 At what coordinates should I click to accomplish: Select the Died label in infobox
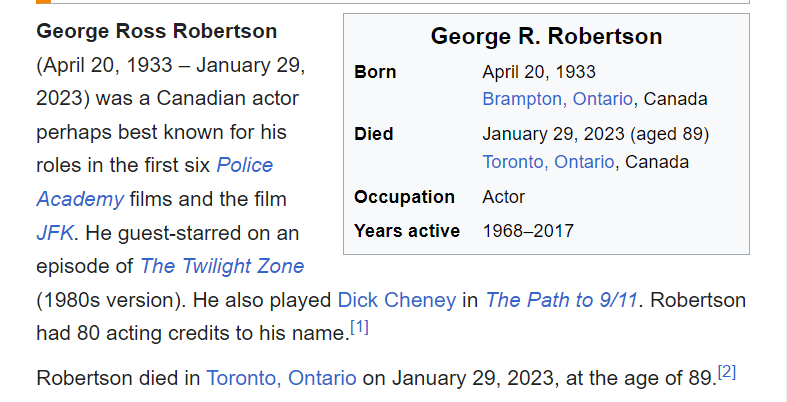374,134
